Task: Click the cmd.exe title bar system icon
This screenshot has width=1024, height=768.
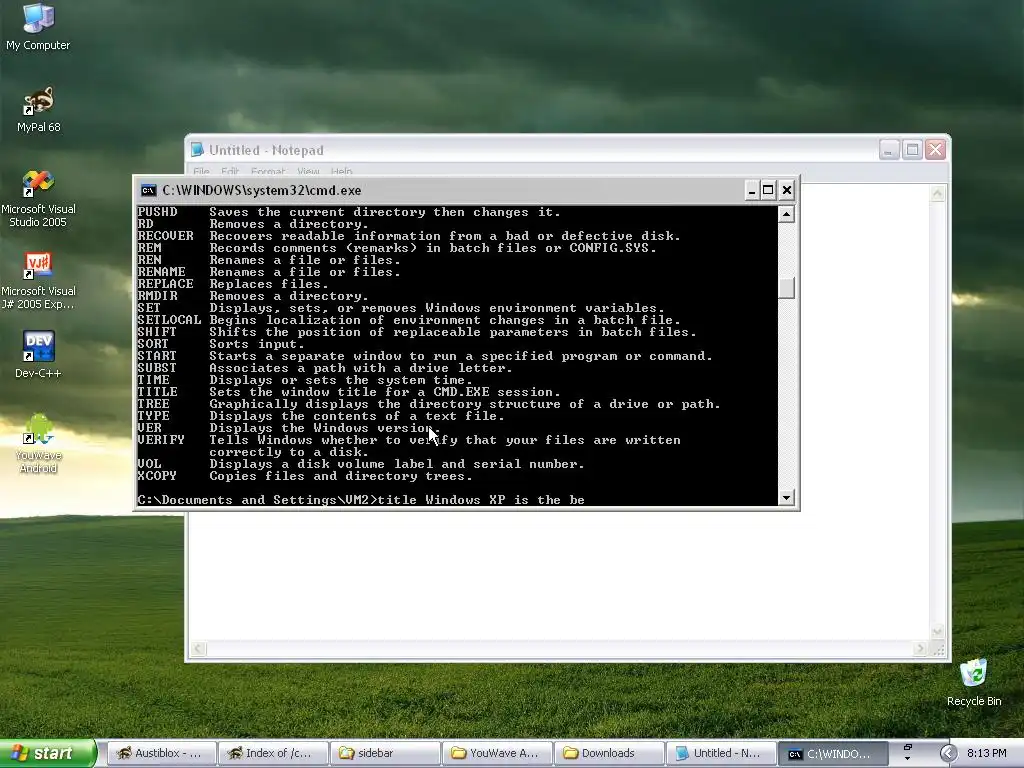Action: (148, 190)
